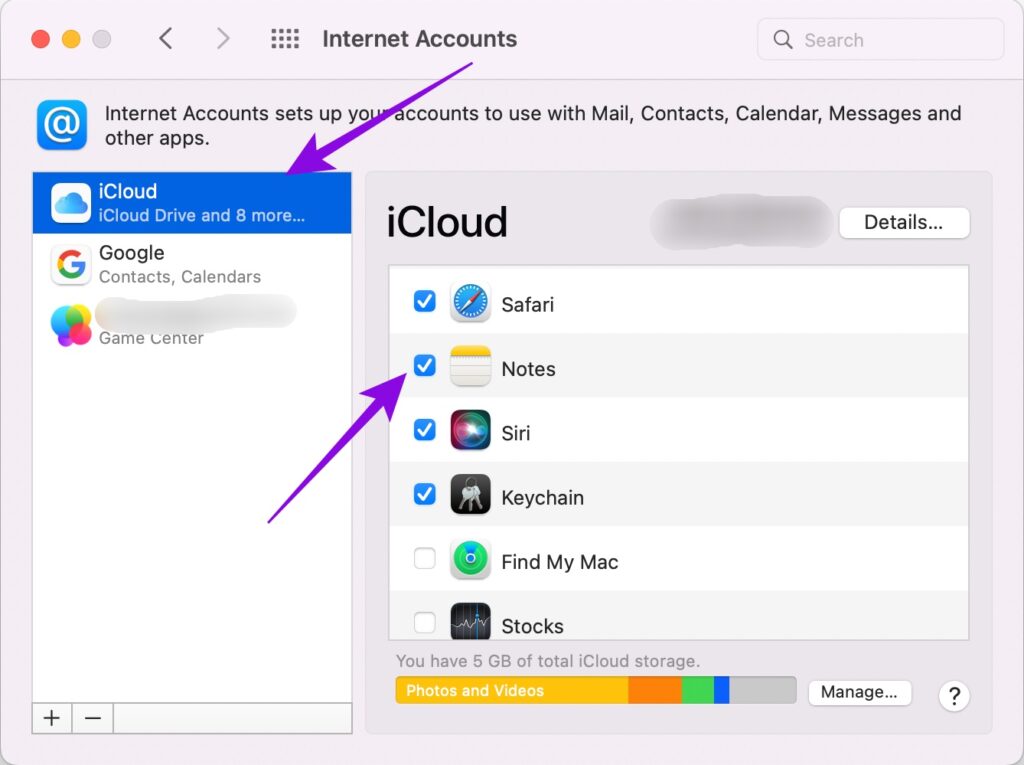Click the Google logo in the sidebar
1024x765 pixels.
point(71,264)
